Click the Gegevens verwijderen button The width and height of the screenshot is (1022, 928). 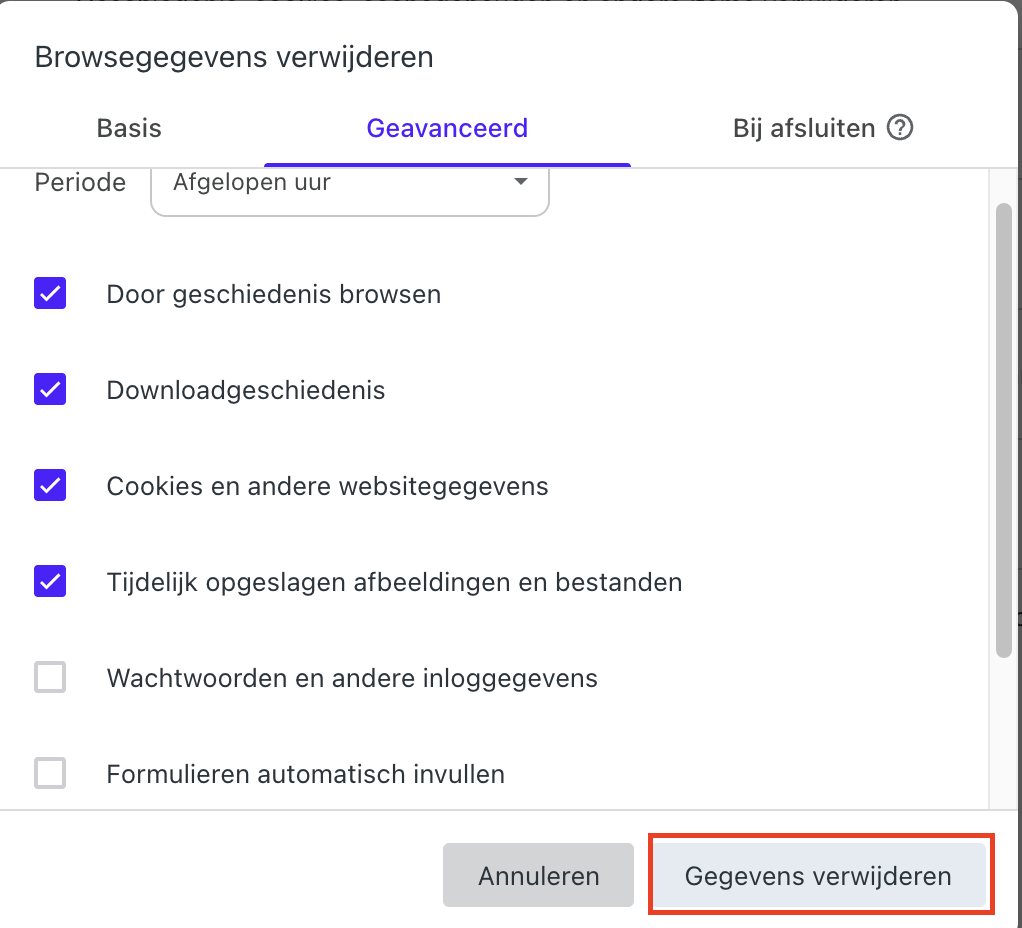click(x=819, y=875)
